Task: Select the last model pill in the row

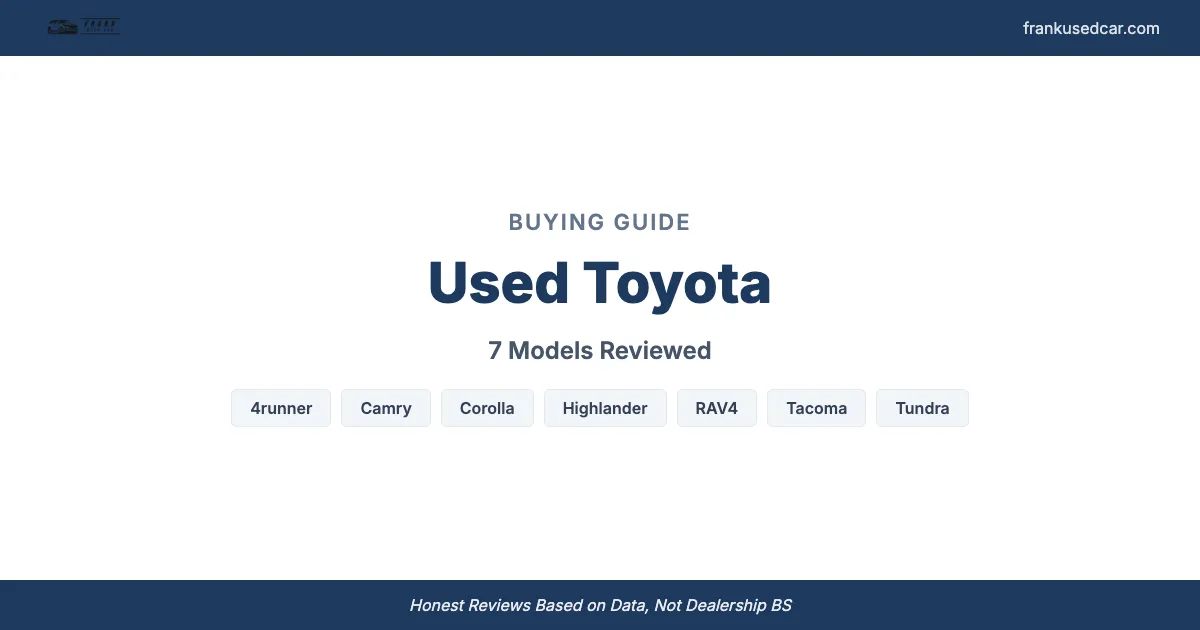Action: point(922,408)
